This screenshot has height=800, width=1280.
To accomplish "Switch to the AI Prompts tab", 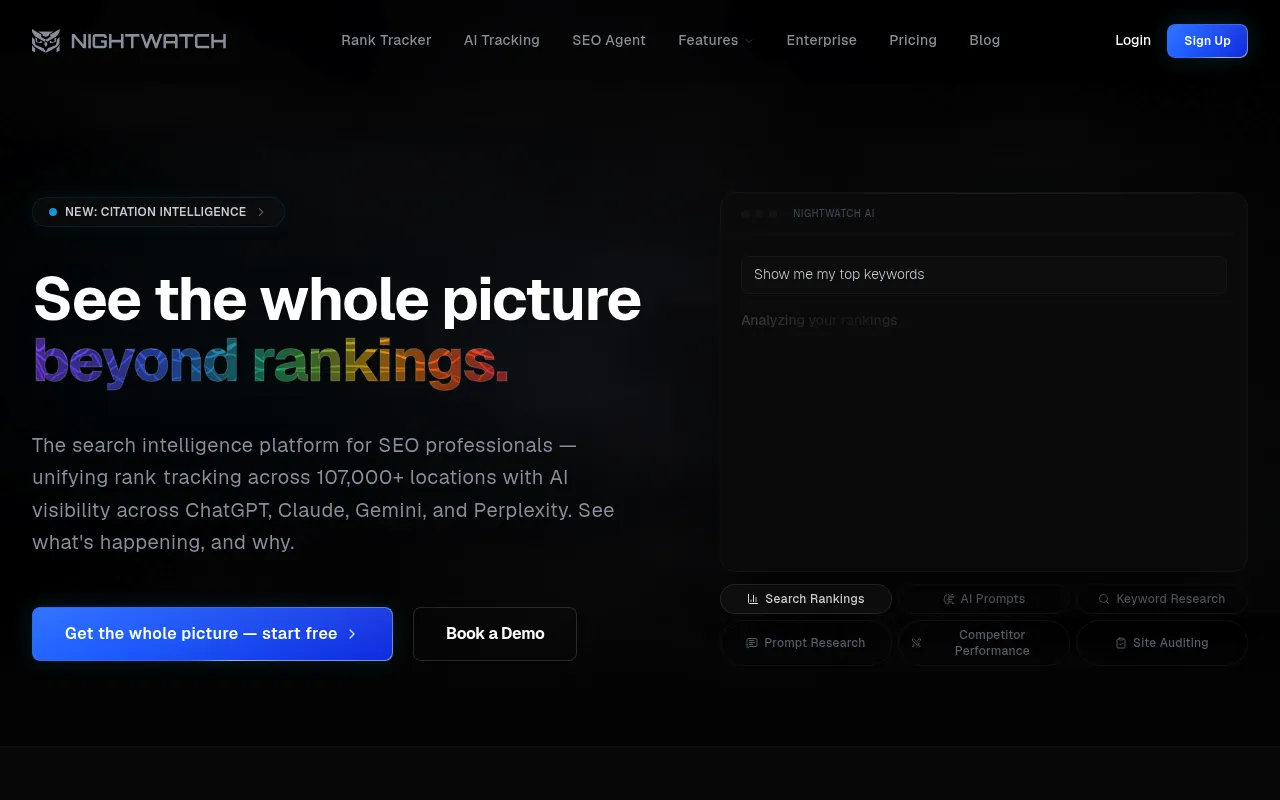I will [x=984, y=599].
